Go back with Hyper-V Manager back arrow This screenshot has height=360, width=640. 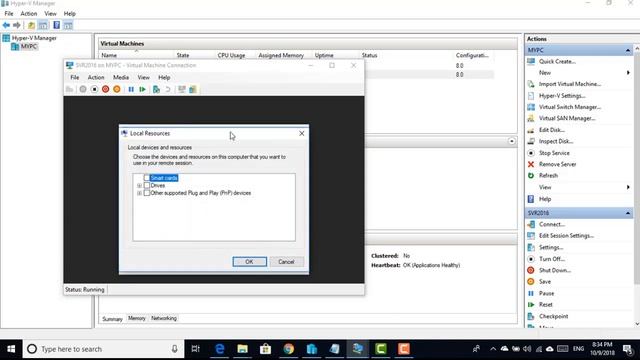click(6, 25)
